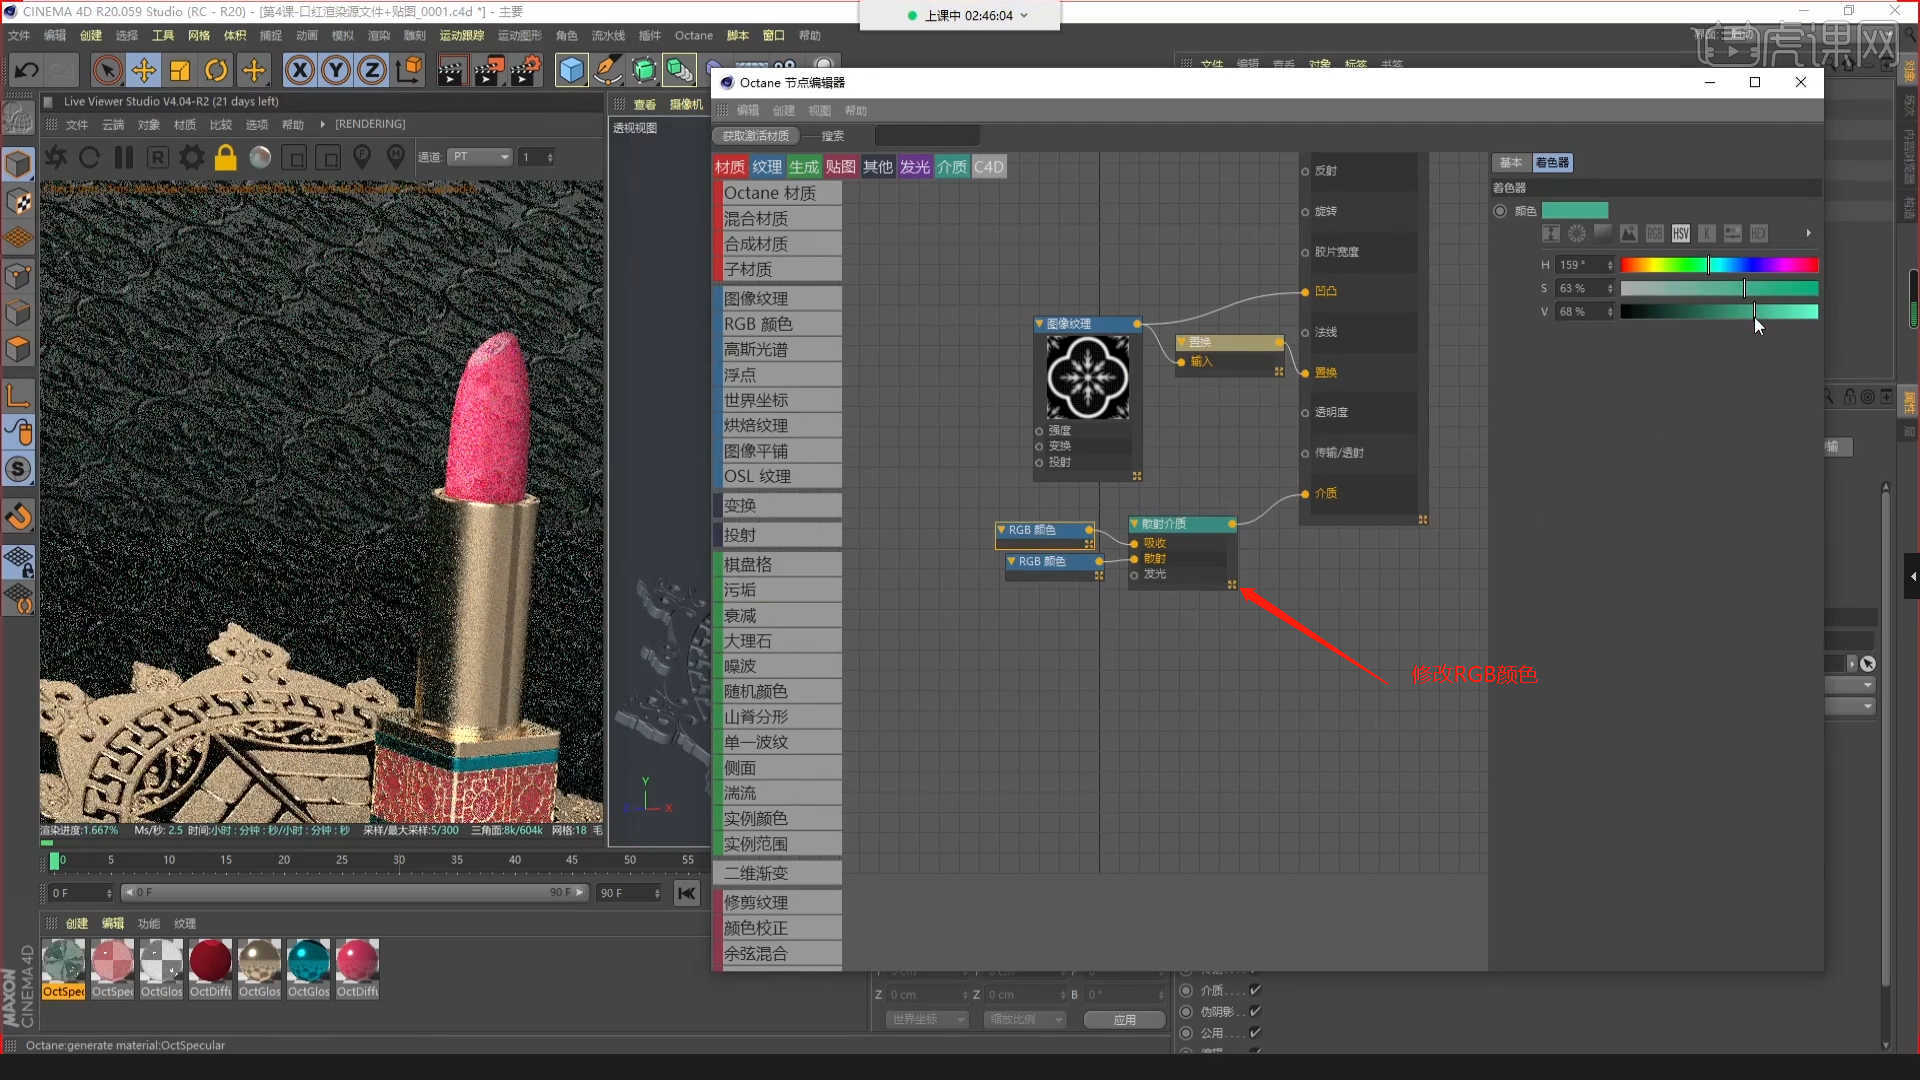The width and height of the screenshot is (1920, 1080).
Task: Toggle the Medium node filter
Action: 952,167
